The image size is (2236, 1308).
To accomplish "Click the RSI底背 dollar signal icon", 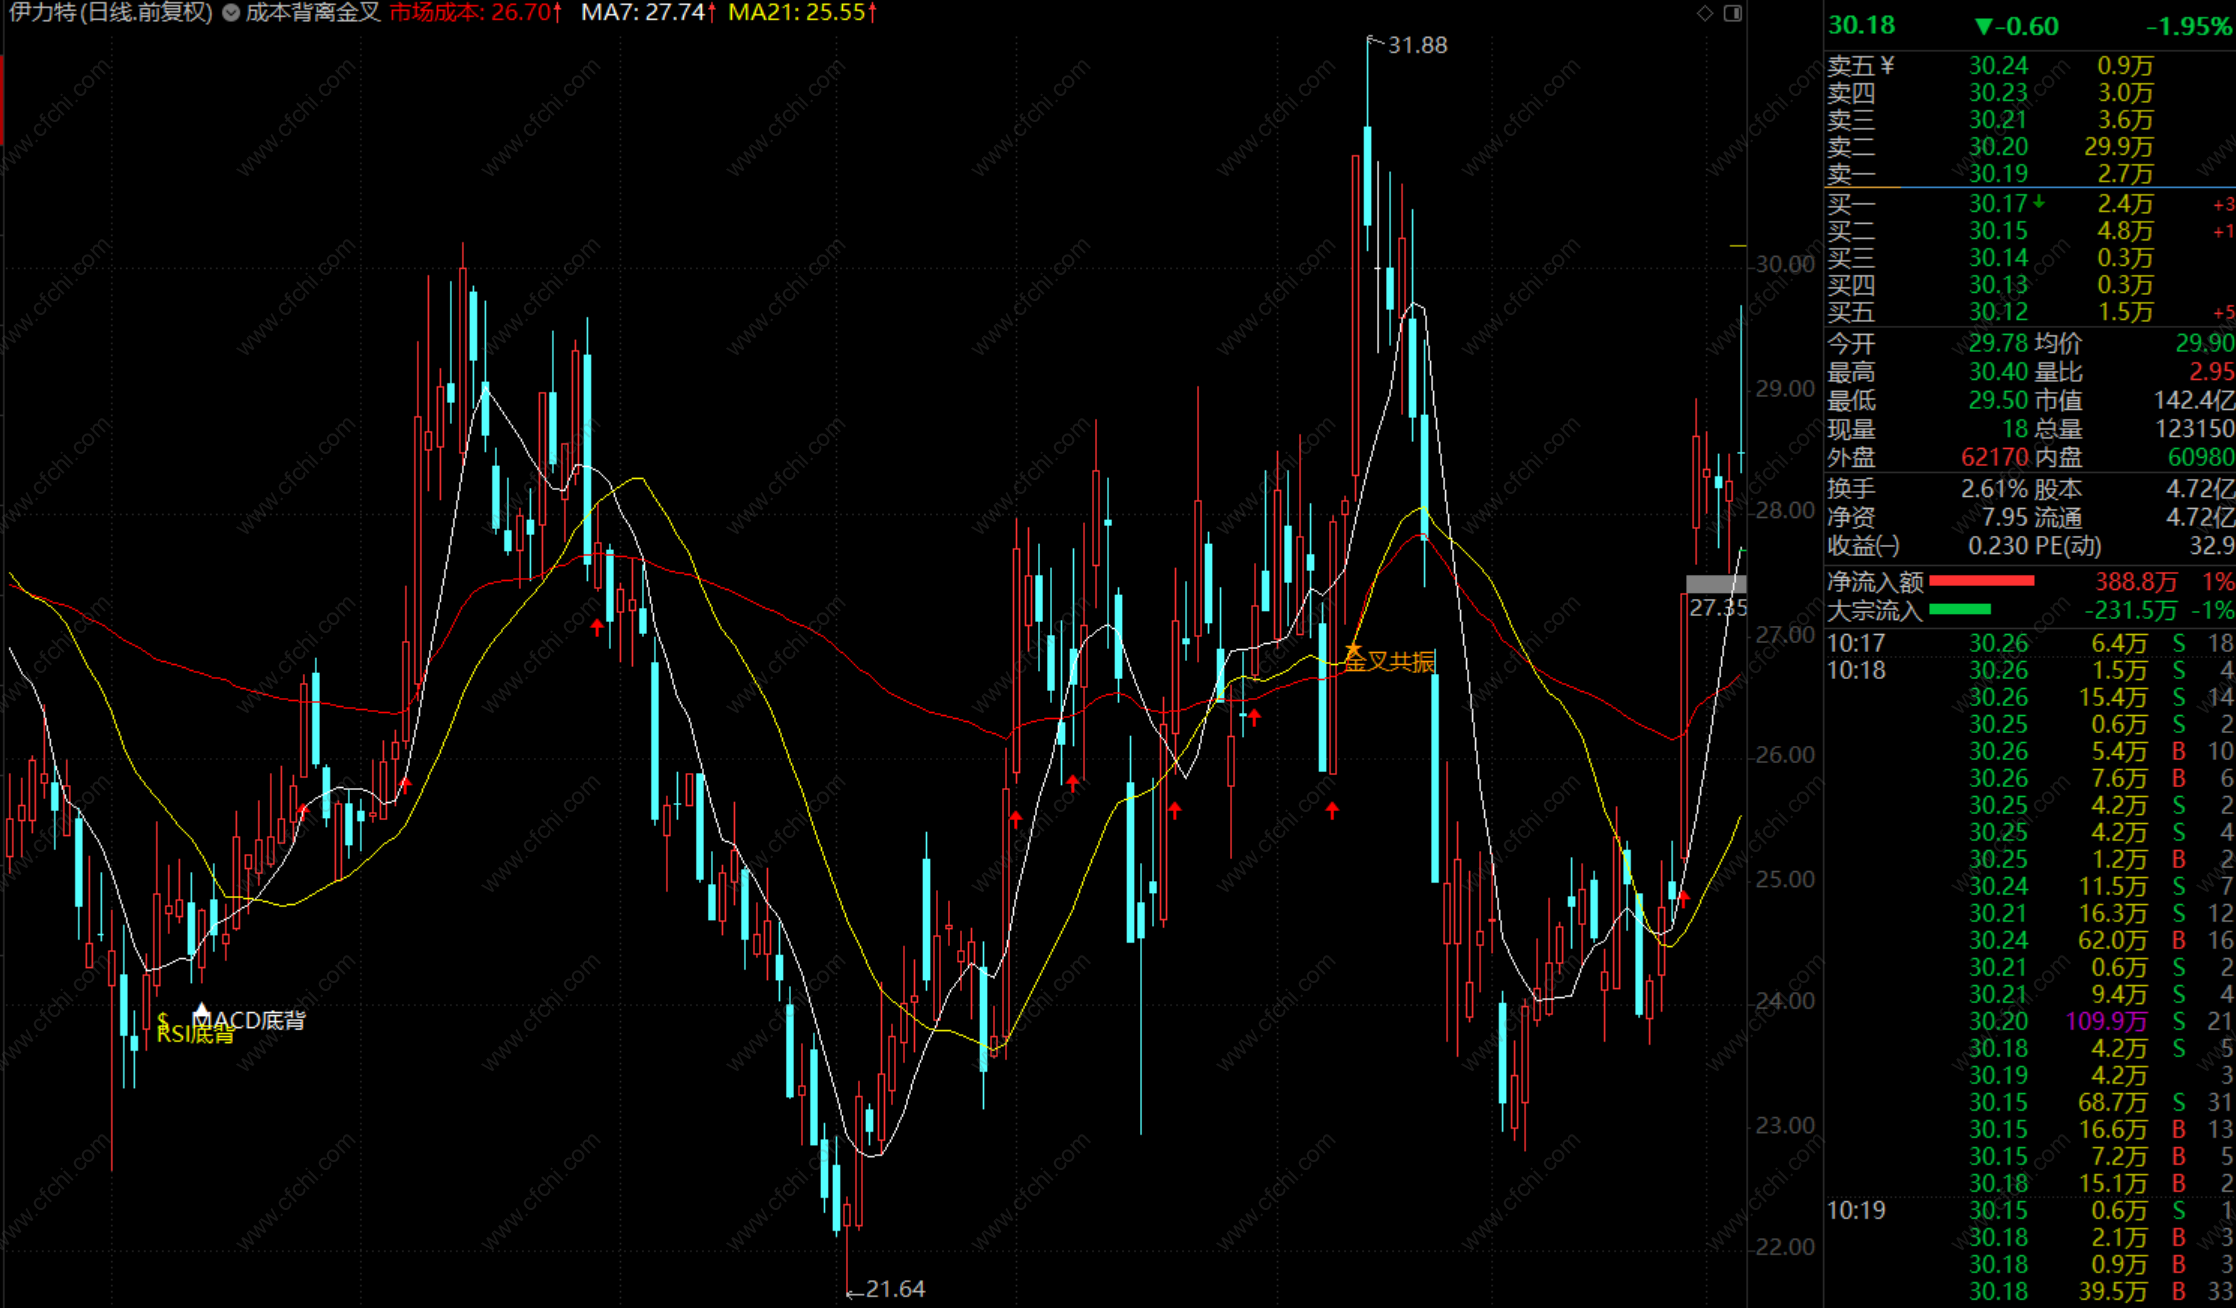I will tap(163, 1021).
